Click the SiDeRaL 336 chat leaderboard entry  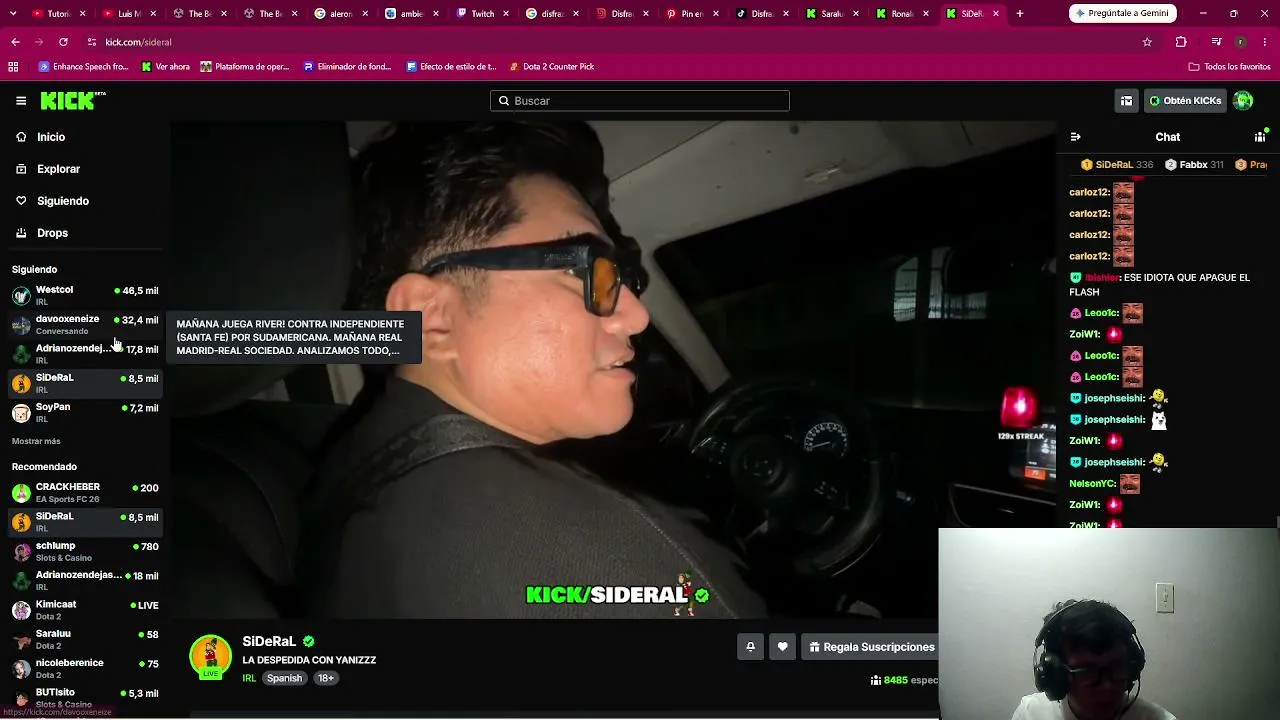click(1117, 165)
